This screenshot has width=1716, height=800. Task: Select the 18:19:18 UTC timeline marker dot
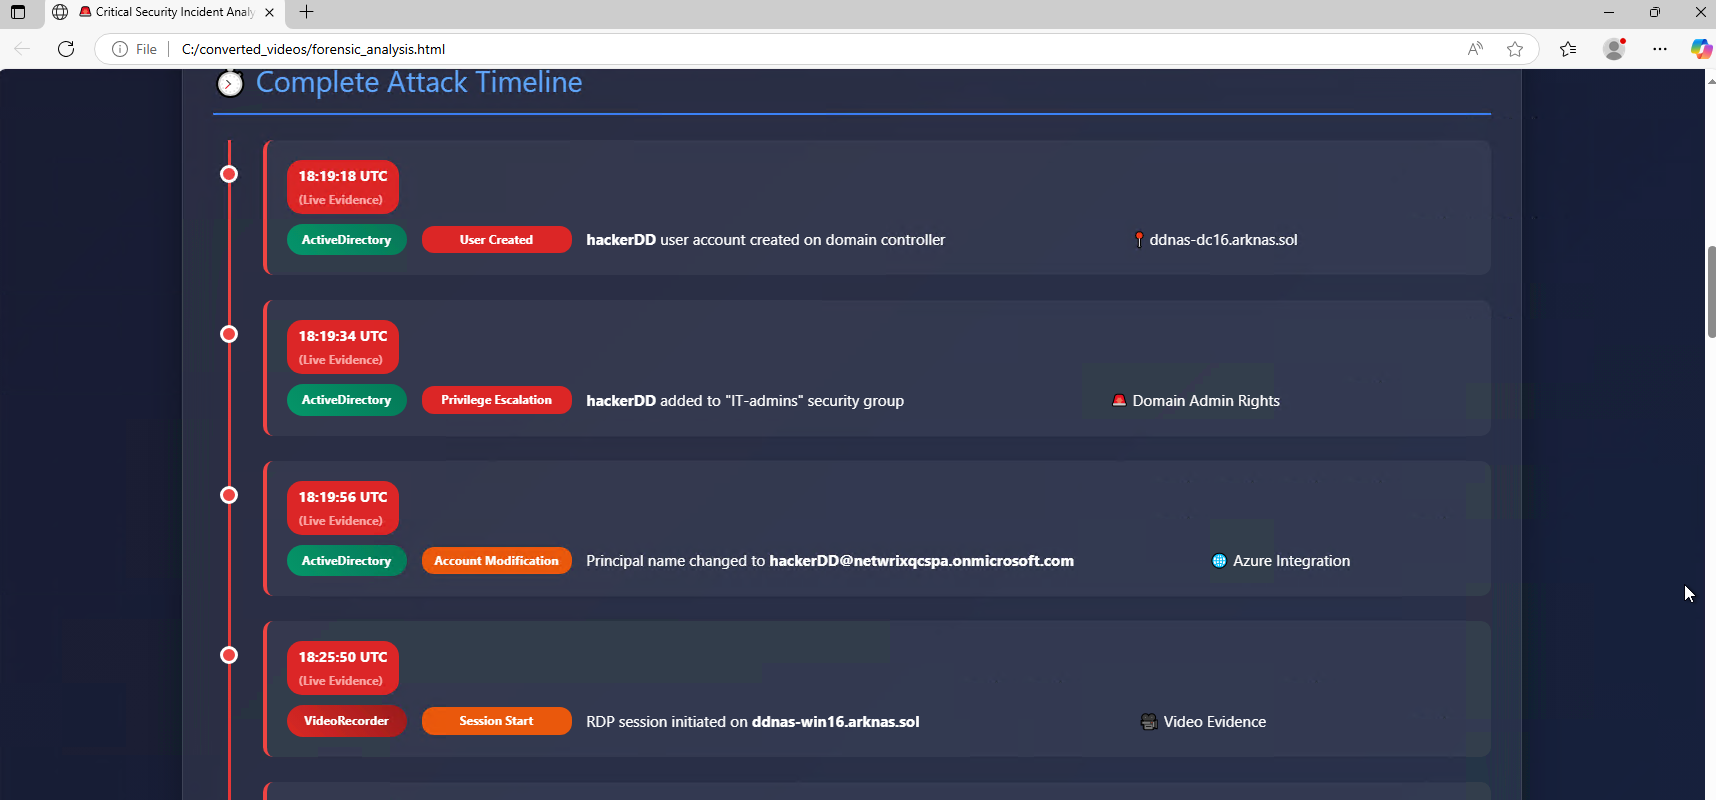[229, 174]
